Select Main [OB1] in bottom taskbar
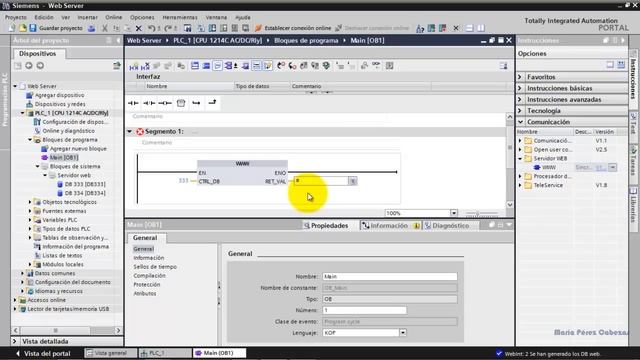The height and width of the screenshot is (360, 640). pos(219,353)
